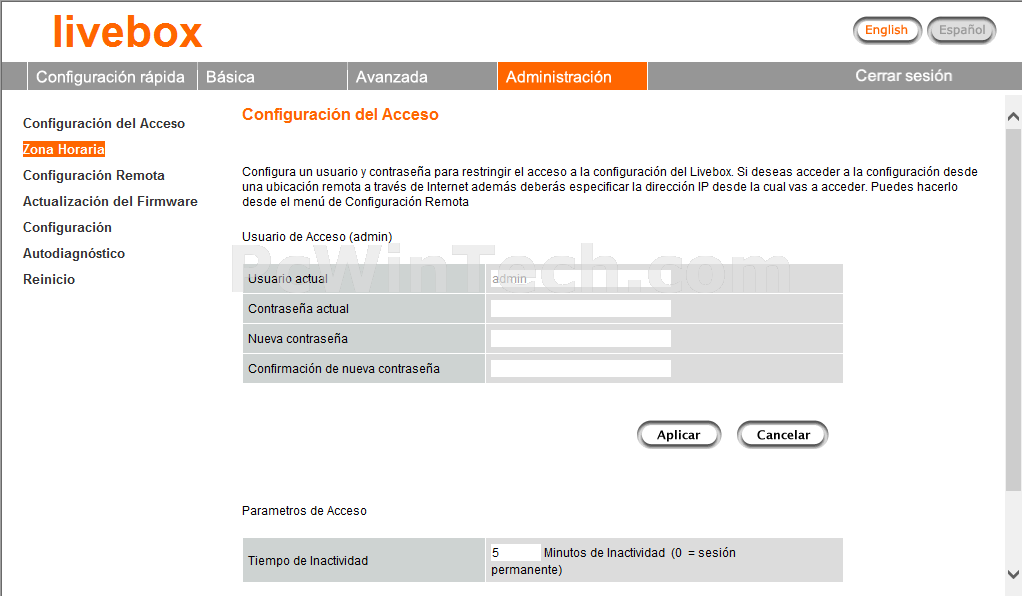Click the scrollbar down arrow

tap(1013, 574)
